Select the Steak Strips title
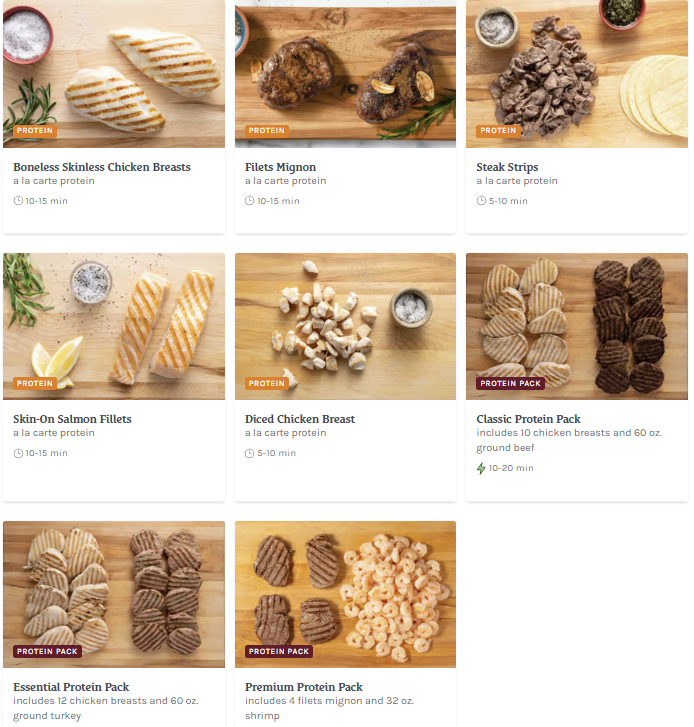 click(507, 167)
